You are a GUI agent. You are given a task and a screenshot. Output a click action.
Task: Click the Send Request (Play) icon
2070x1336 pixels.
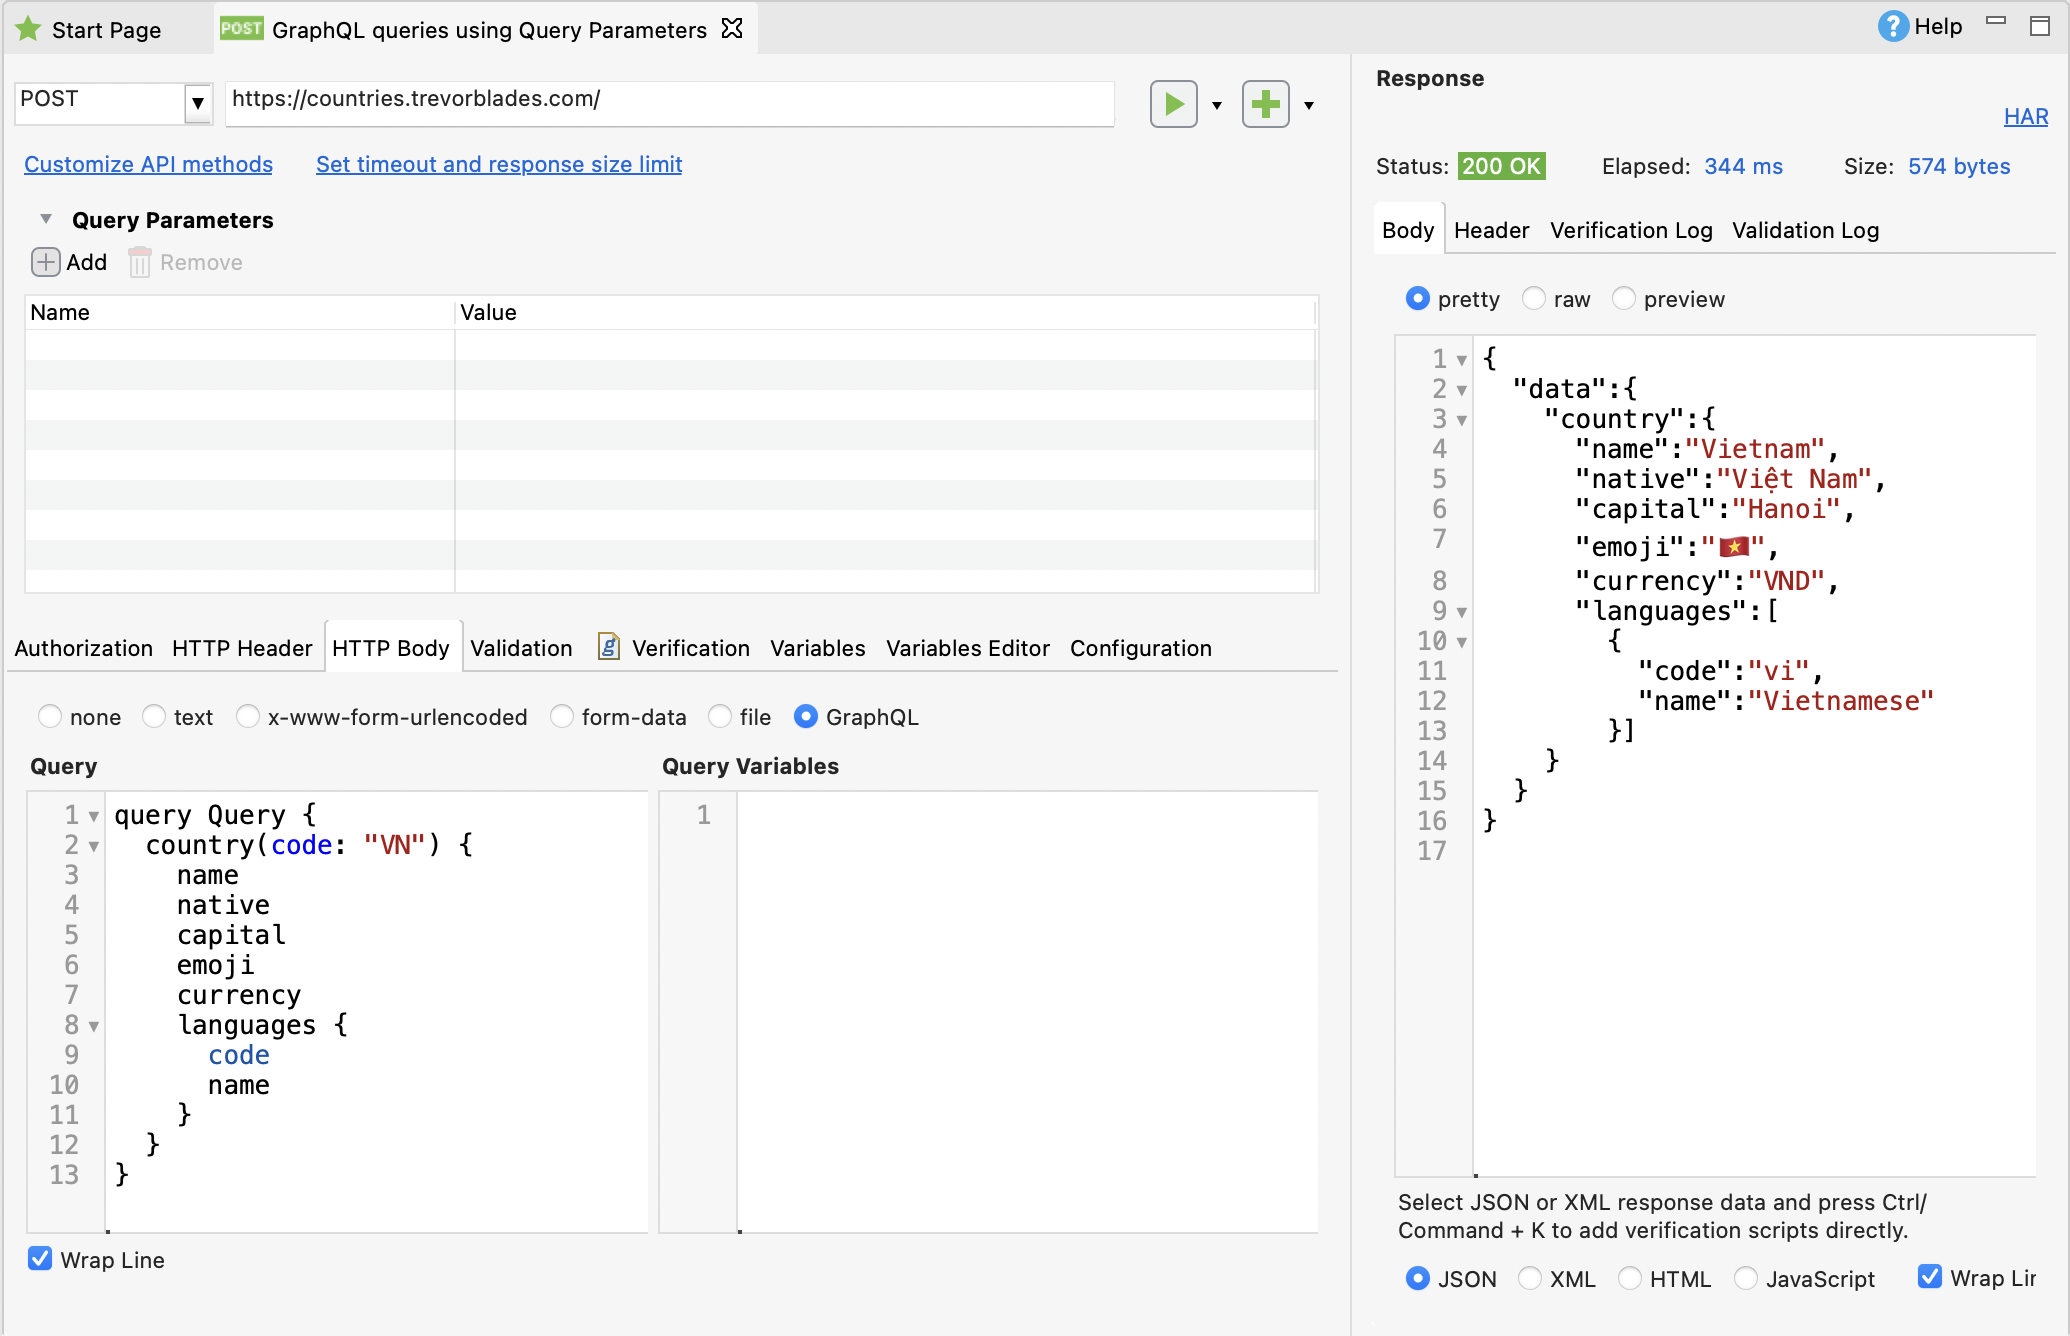click(x=1178, y=101)
